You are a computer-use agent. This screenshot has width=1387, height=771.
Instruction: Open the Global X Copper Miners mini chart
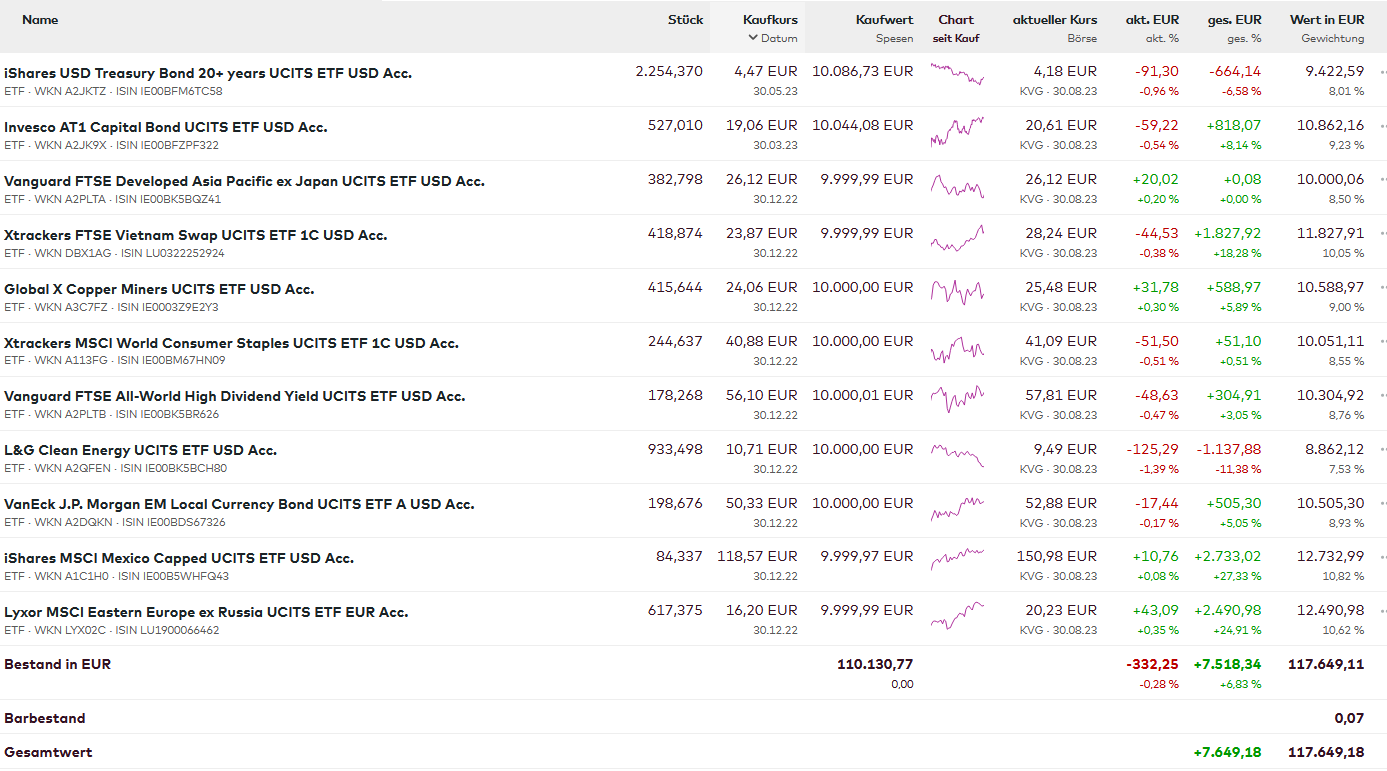[x=957, y=292]
